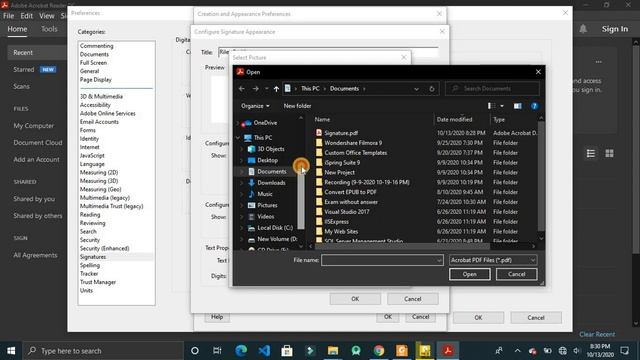Open the Edit menu in Acrobat

pyautogui.click(x=27, y=16)
